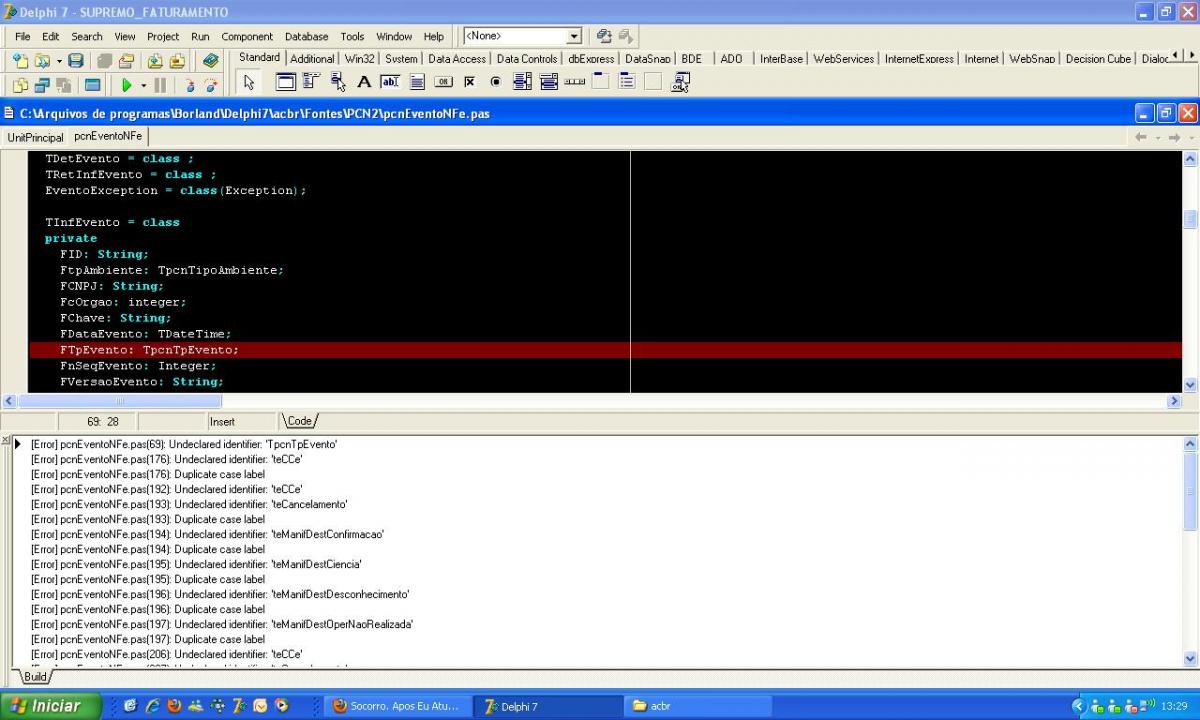This screenshot has width=1200, height=720.
Task: Select the CheckBox component icon
Action: pos(470,83)
